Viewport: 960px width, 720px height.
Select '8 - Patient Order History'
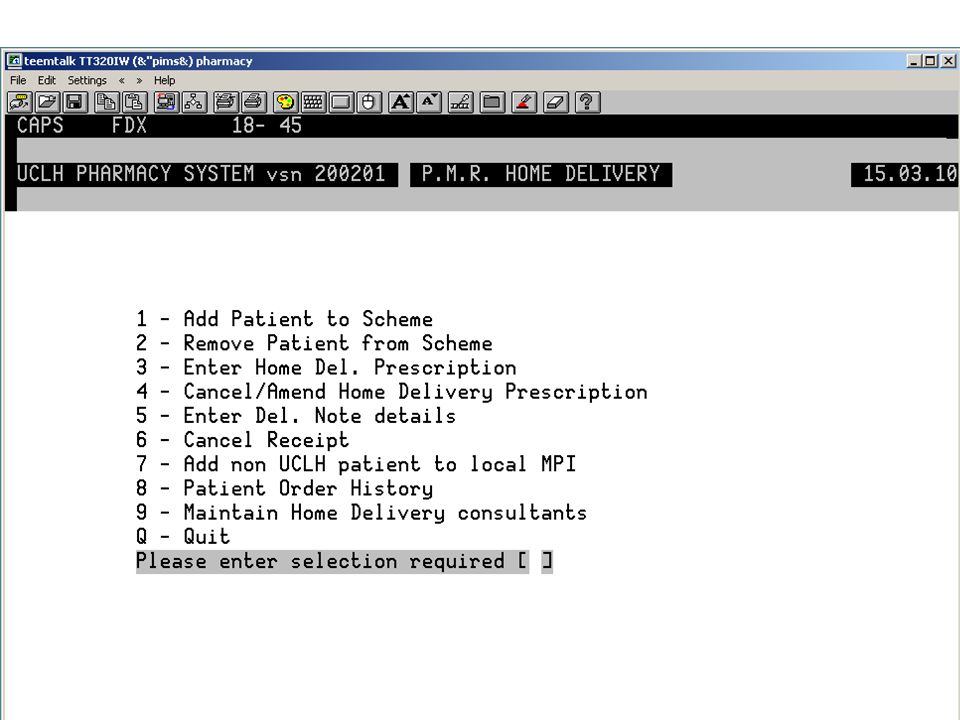pyautogui.click(x=285, y=488)
